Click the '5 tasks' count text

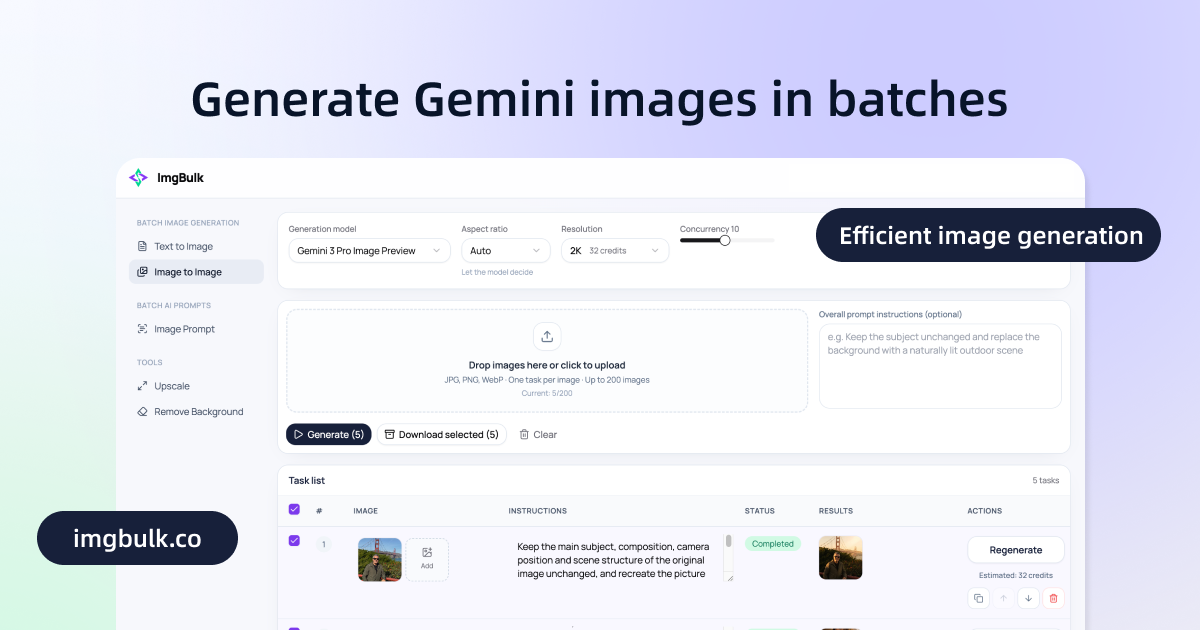1046,481
